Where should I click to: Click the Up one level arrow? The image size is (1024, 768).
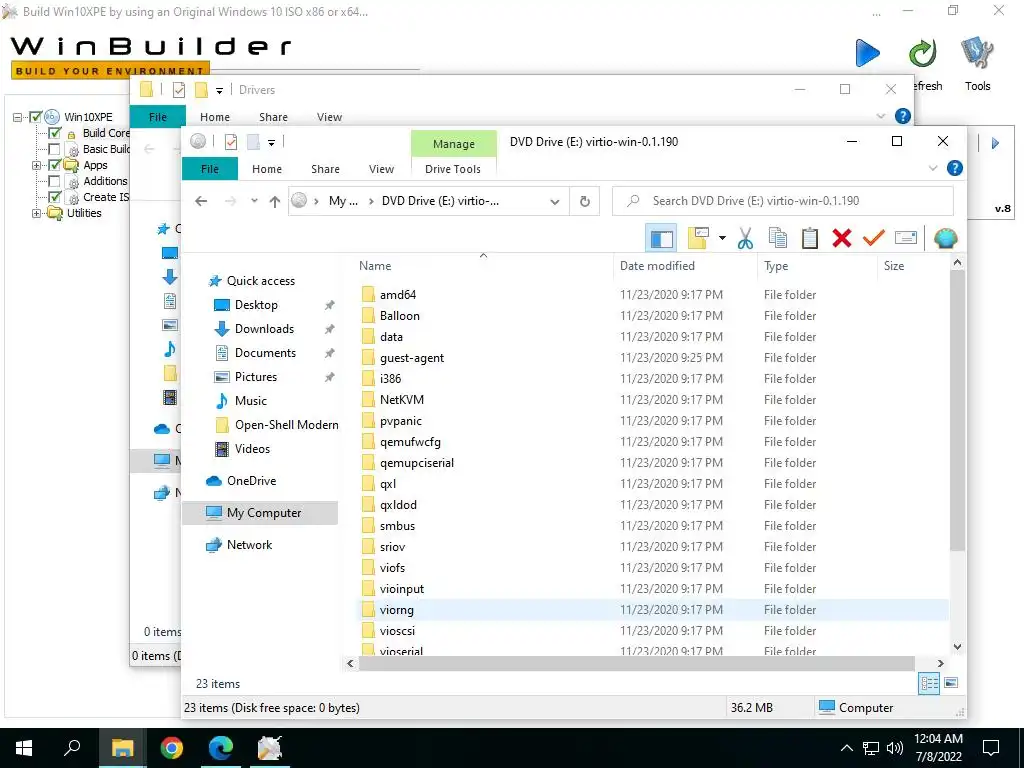(275, 201)
